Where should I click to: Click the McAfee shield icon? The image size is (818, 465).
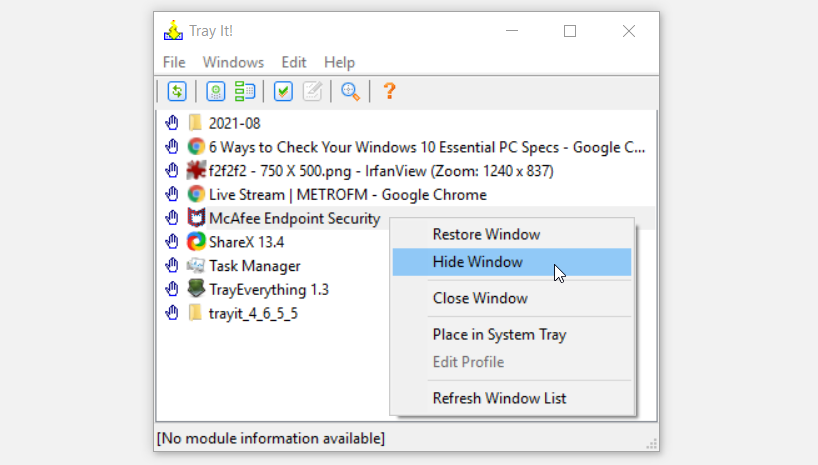[196, 218]
